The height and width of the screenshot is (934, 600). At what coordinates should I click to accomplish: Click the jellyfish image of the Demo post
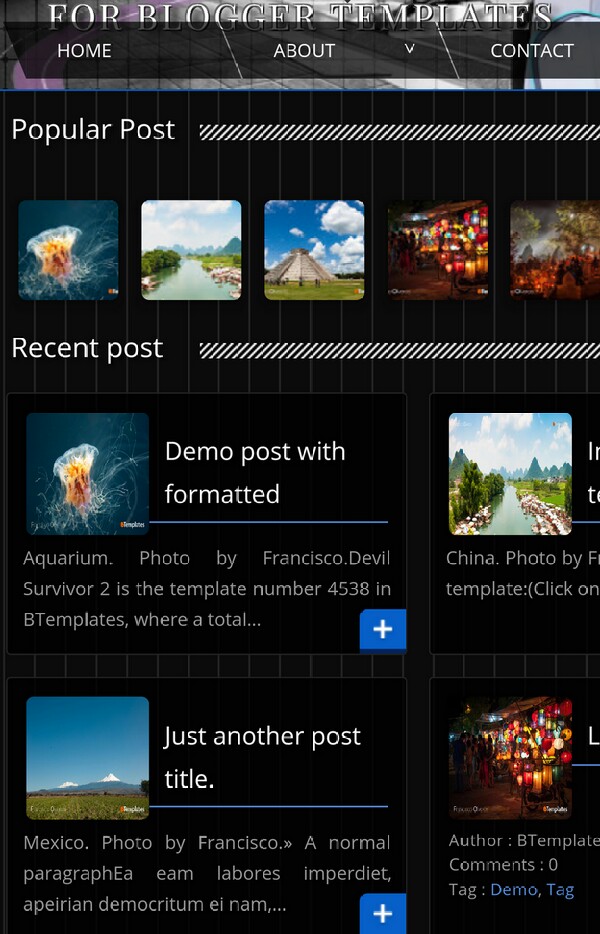pos(87,474)
